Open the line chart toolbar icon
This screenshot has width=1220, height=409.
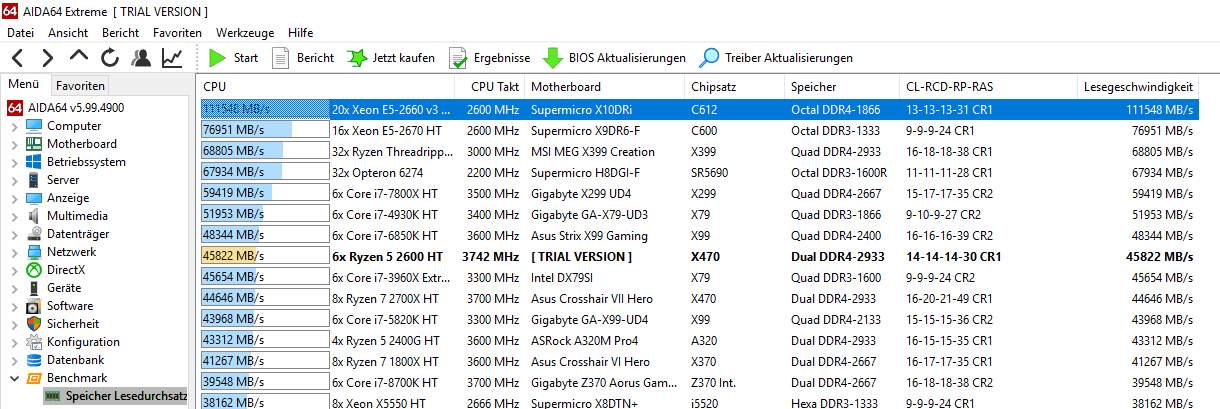(x=172, y=58)
